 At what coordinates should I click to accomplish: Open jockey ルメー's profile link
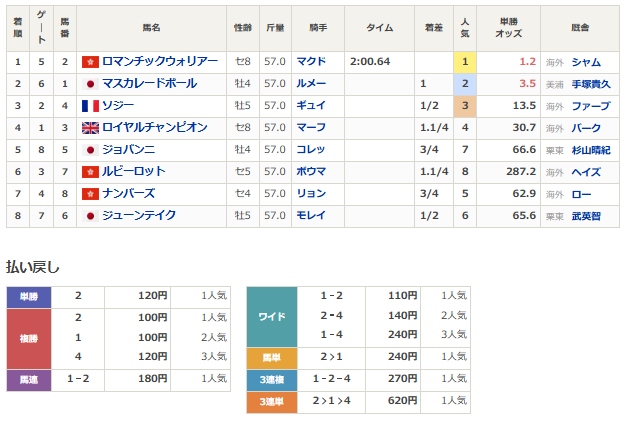click(311, 84)
